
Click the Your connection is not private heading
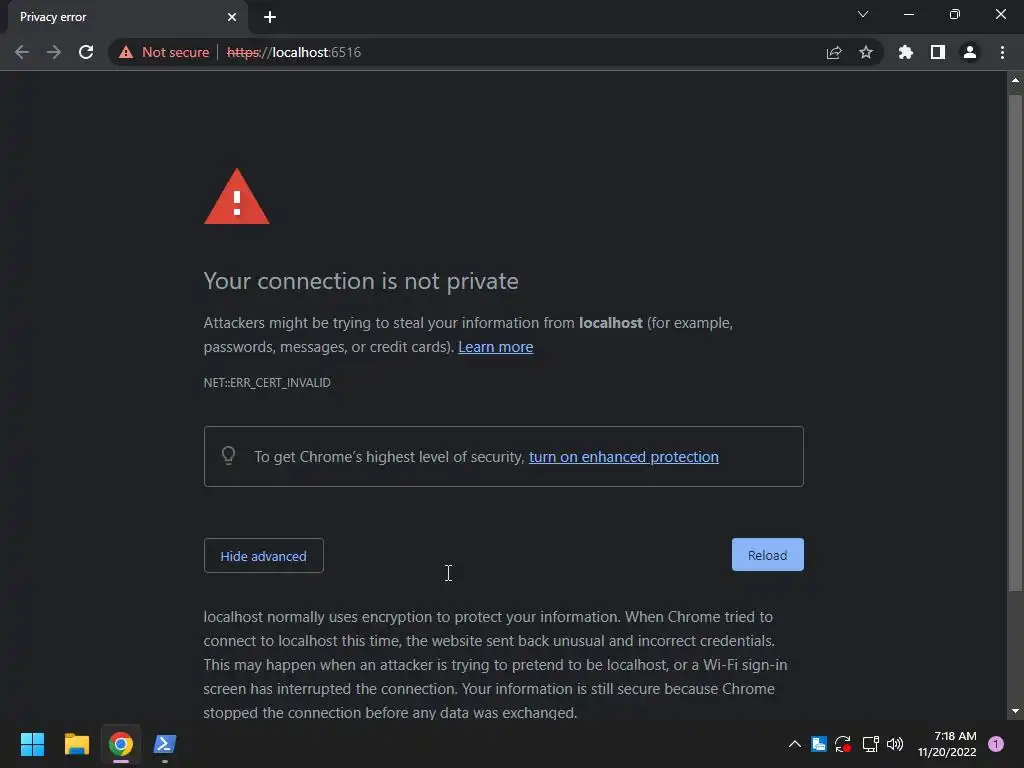click(361, 281)
